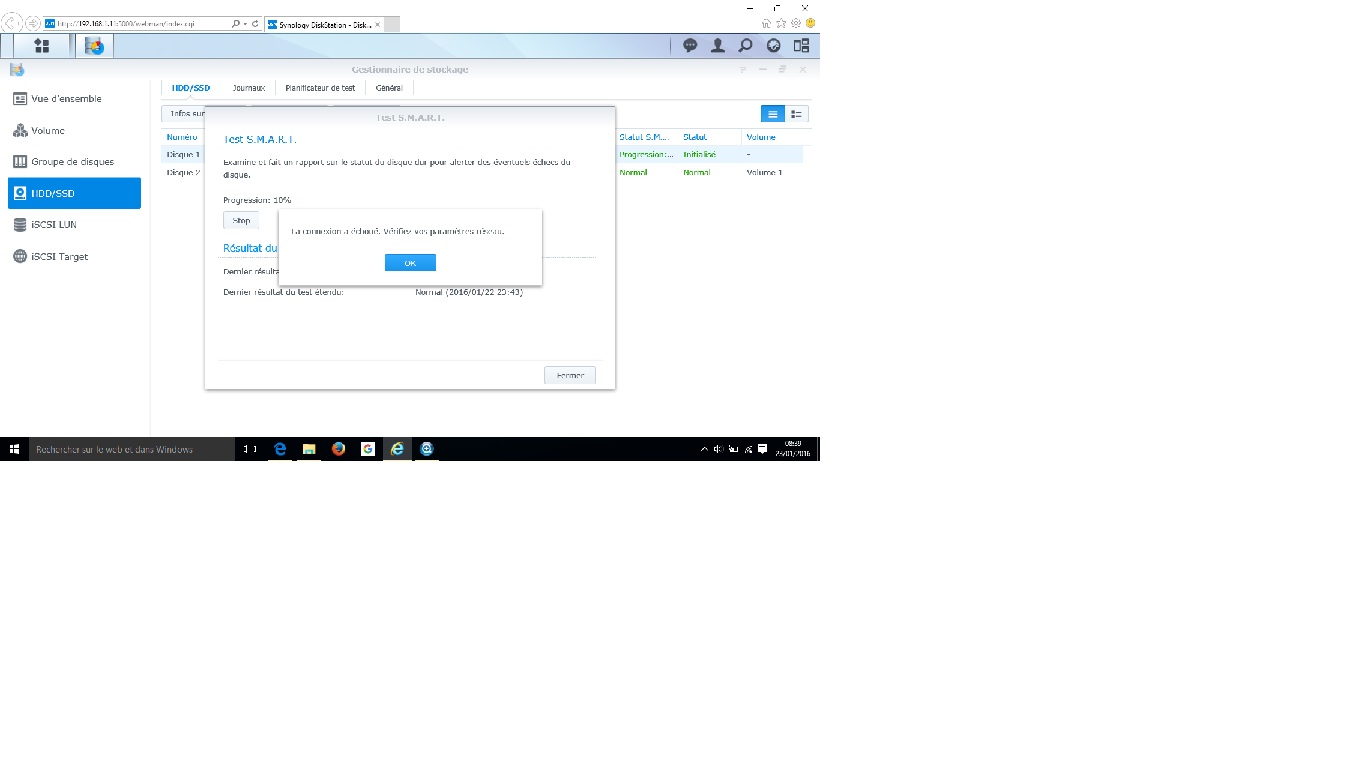Click the DSM search magnifier icon
The width and height of the screenshot is (1366, 768).
(745, 45)
